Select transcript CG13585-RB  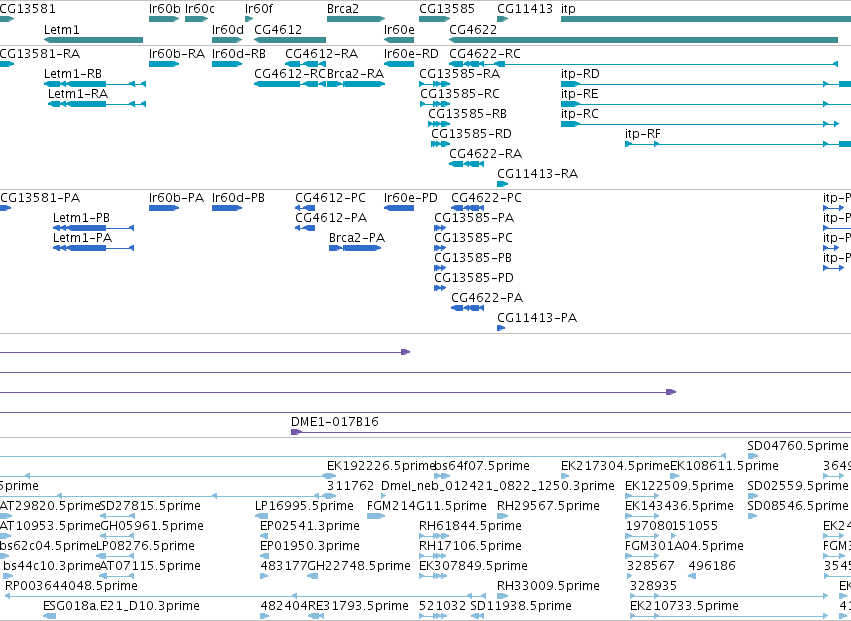tap(467, 113)
